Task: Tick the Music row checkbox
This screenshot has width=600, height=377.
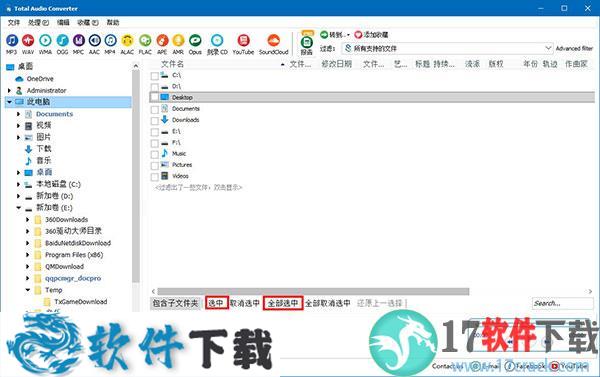Action: [x=154, y=155]
